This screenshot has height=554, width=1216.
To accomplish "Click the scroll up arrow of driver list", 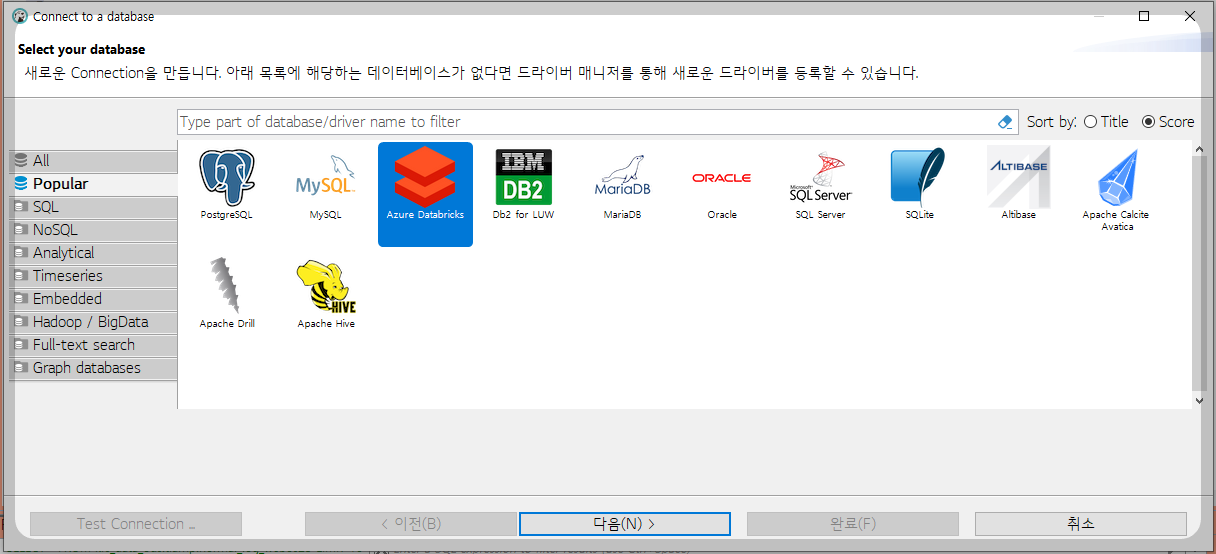I will point(1200,149).
